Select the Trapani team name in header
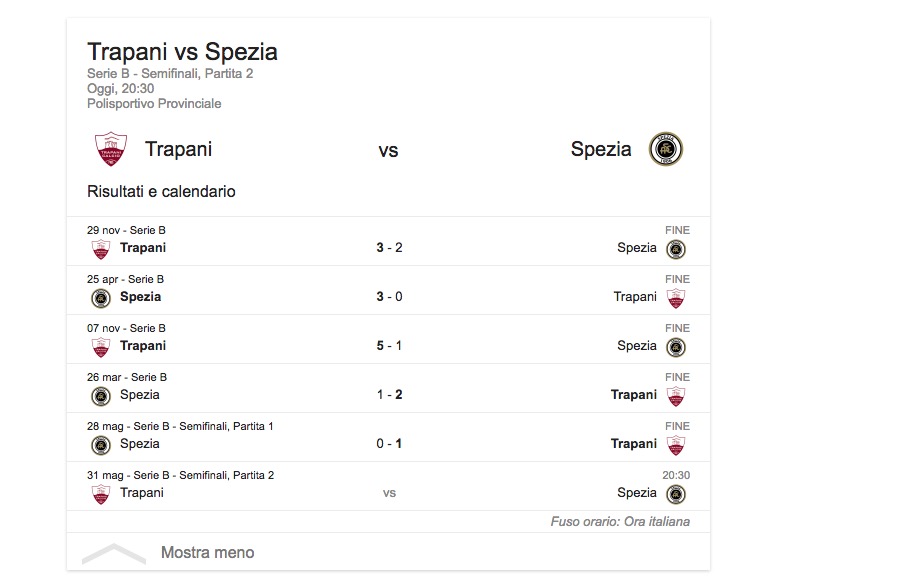Screen dimensions: 899x586 (178, 150)
